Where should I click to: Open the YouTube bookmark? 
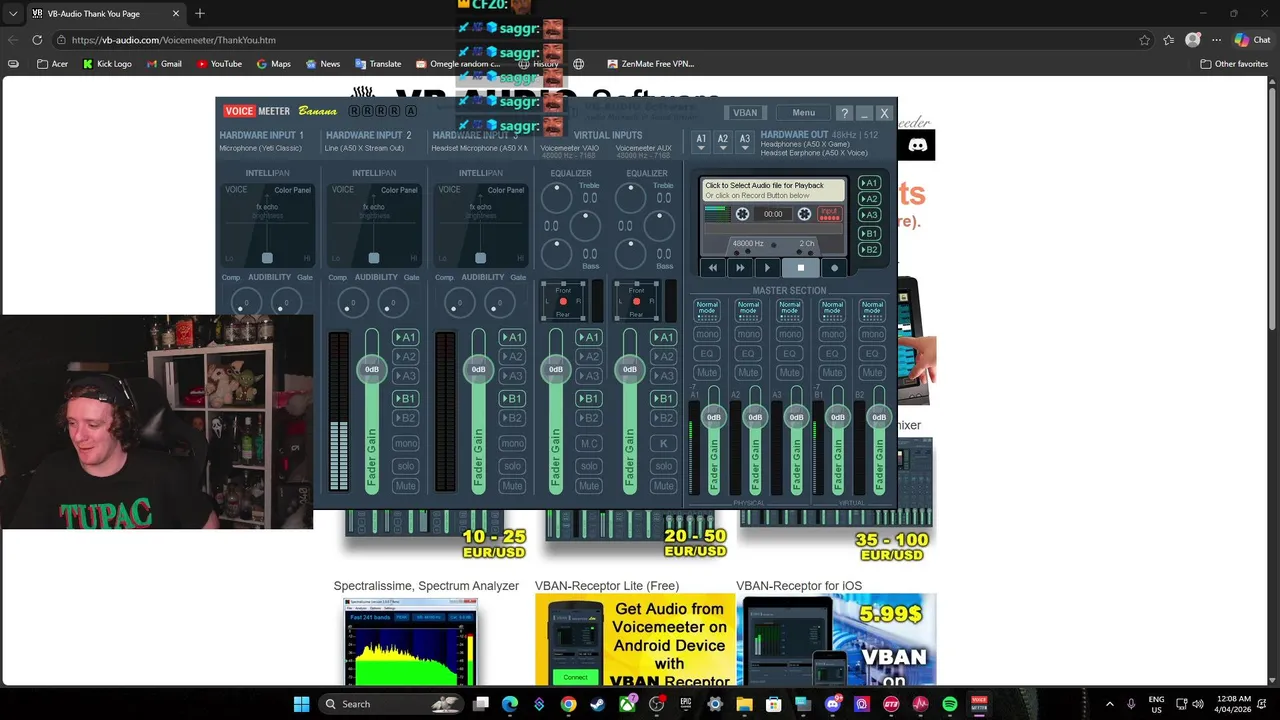(x=219, y=64)
